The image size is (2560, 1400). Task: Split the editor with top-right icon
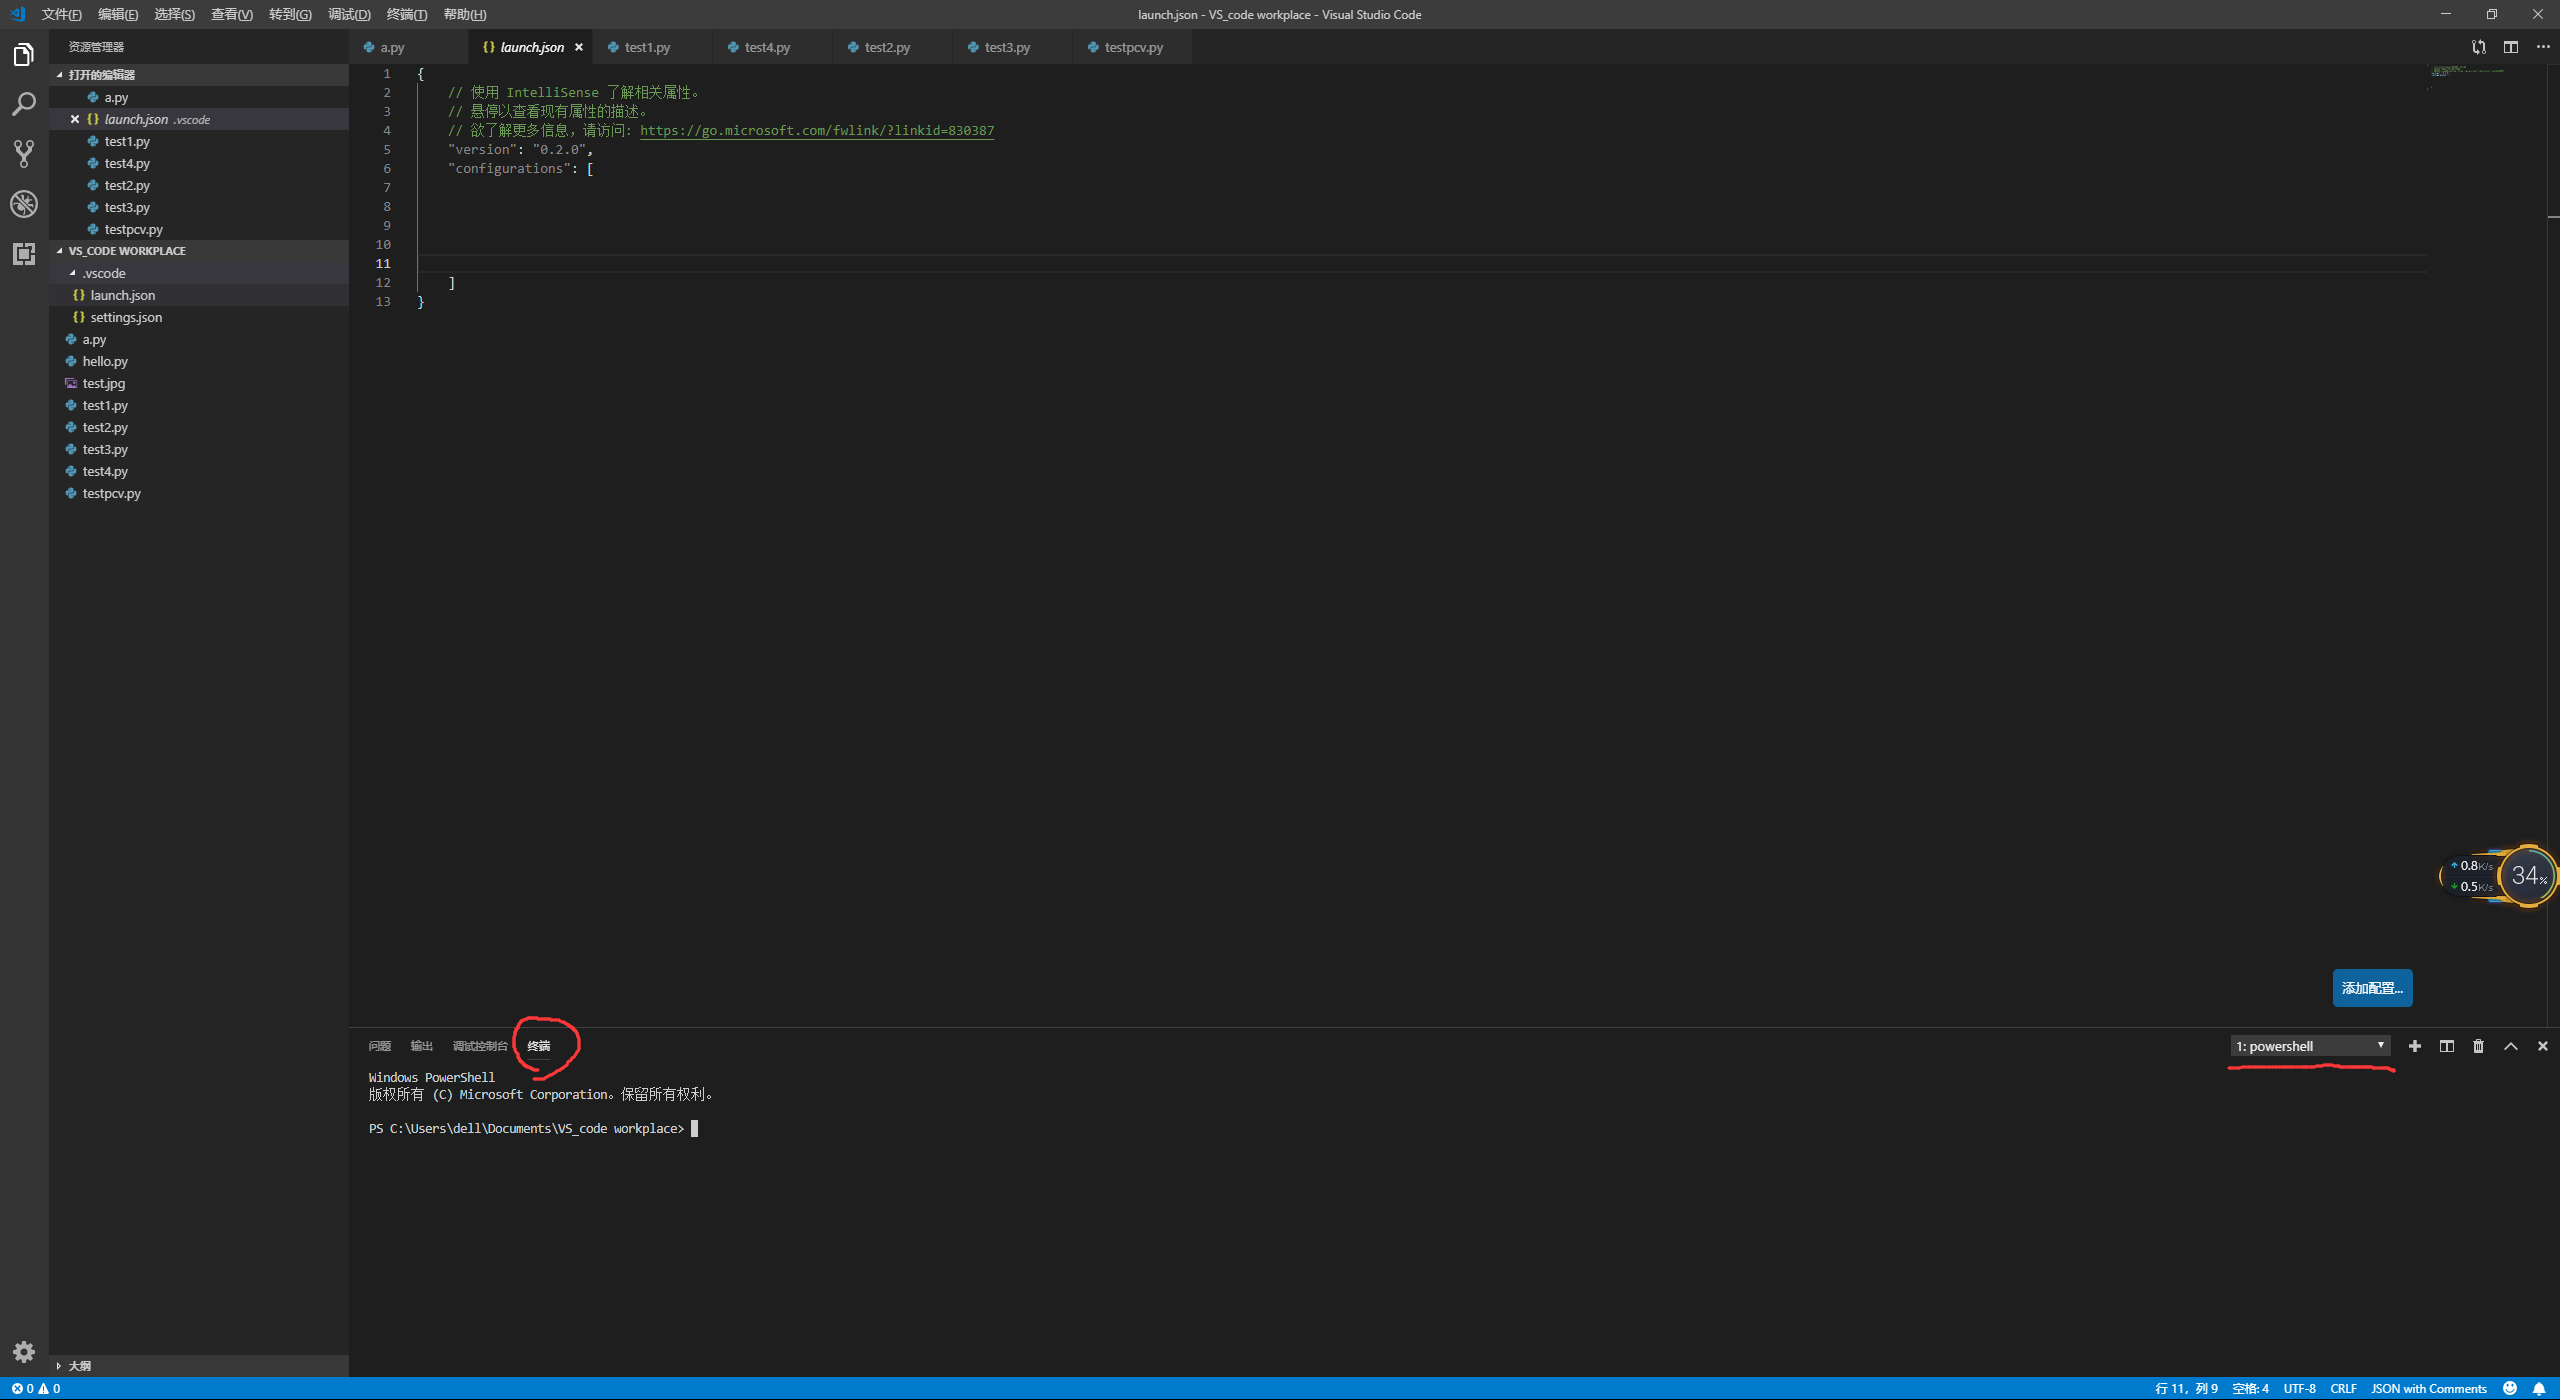pos(2511,47)
